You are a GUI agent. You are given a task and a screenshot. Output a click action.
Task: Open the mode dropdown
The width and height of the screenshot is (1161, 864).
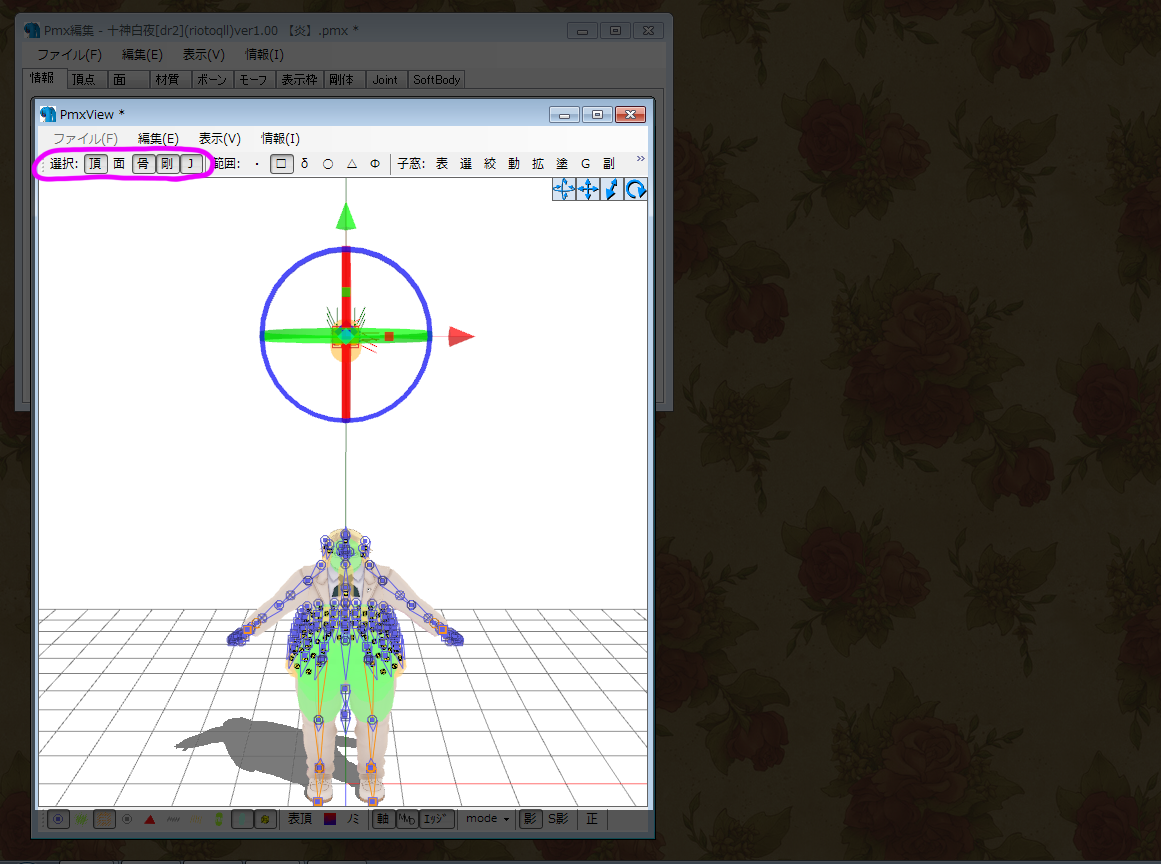point(488,819)
